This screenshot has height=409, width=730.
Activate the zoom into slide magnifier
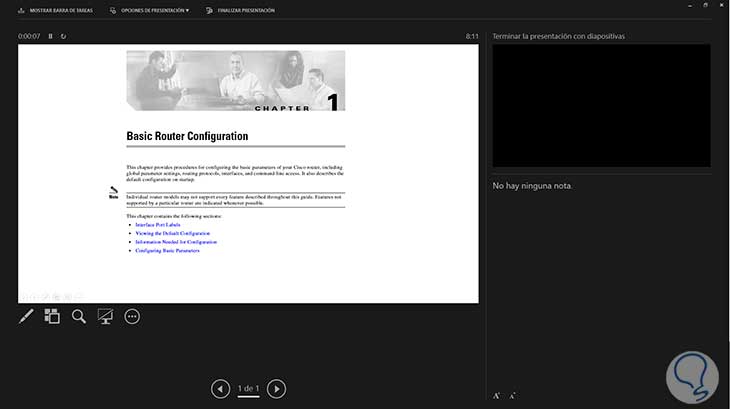click(x=79, y=316)
